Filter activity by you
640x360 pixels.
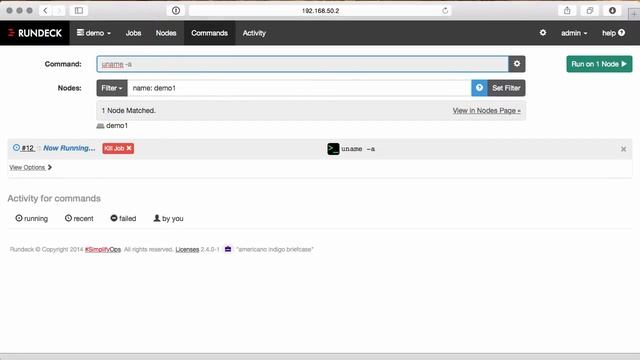pyautogui.click(x=168, y=218)
